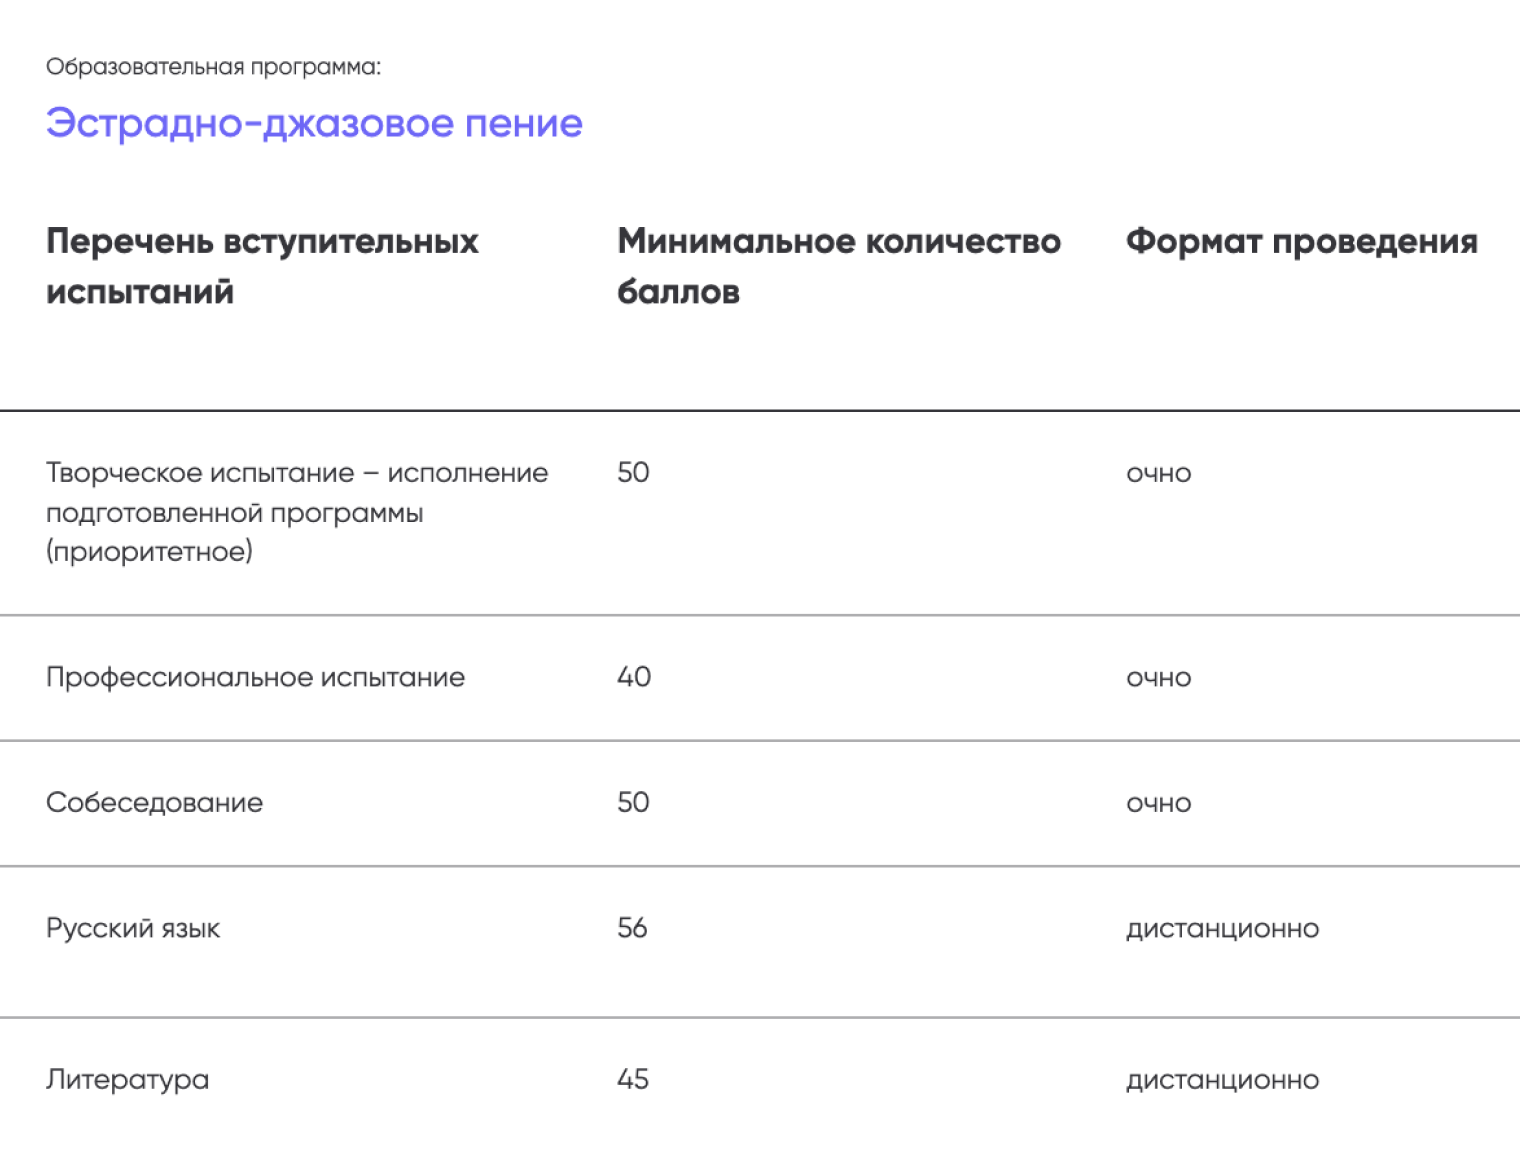Click the Перечень вступительных испытаний column header
This screenshot has height=1156, width=1520.
pos(262,266)
